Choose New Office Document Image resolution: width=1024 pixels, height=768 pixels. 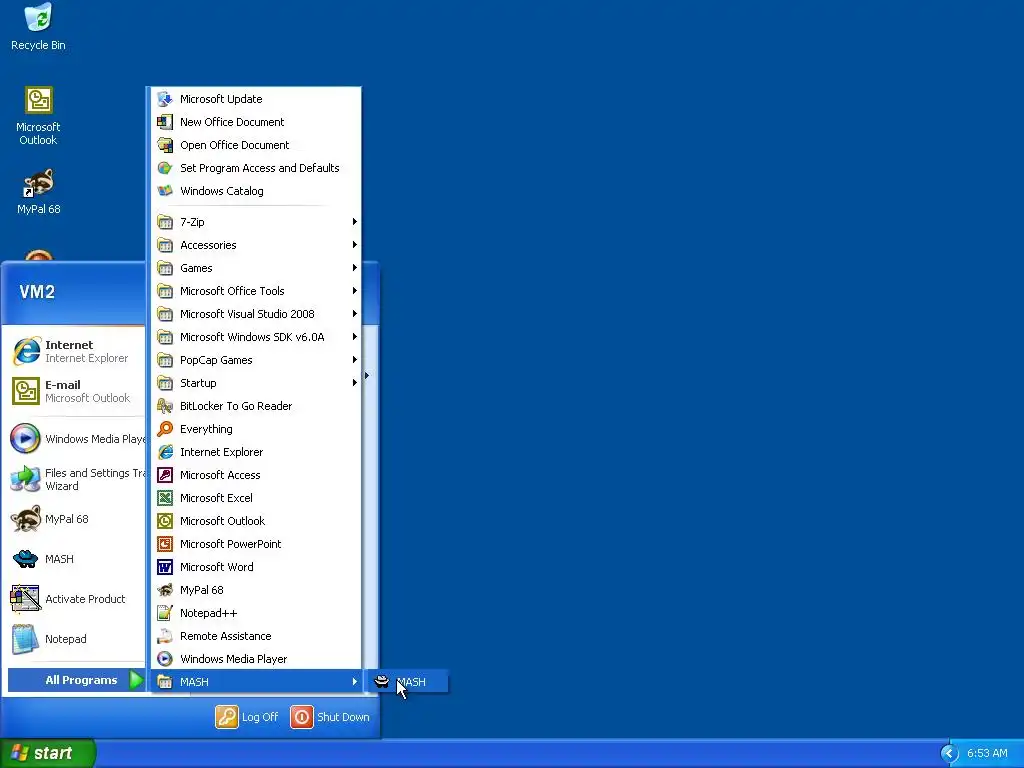coord(256,122)
